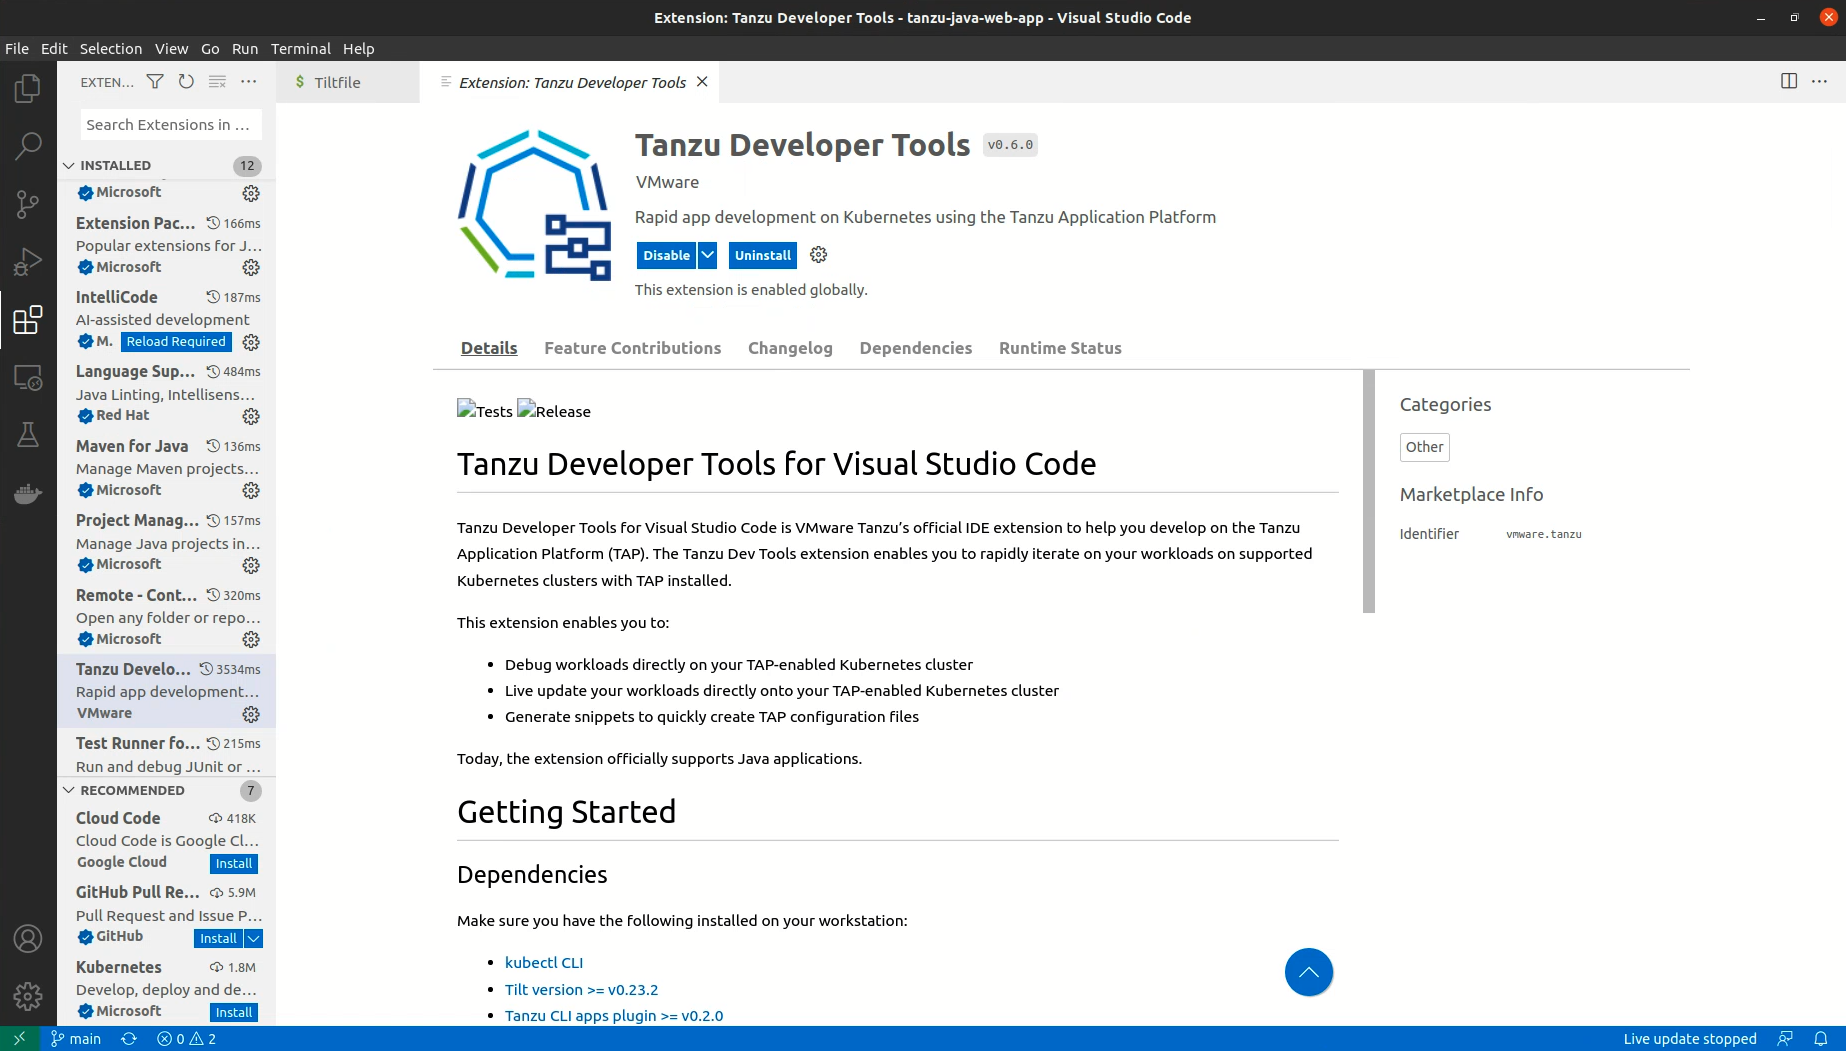
Task: Open the Explorer view in activity bar
Action: [28, 89]
